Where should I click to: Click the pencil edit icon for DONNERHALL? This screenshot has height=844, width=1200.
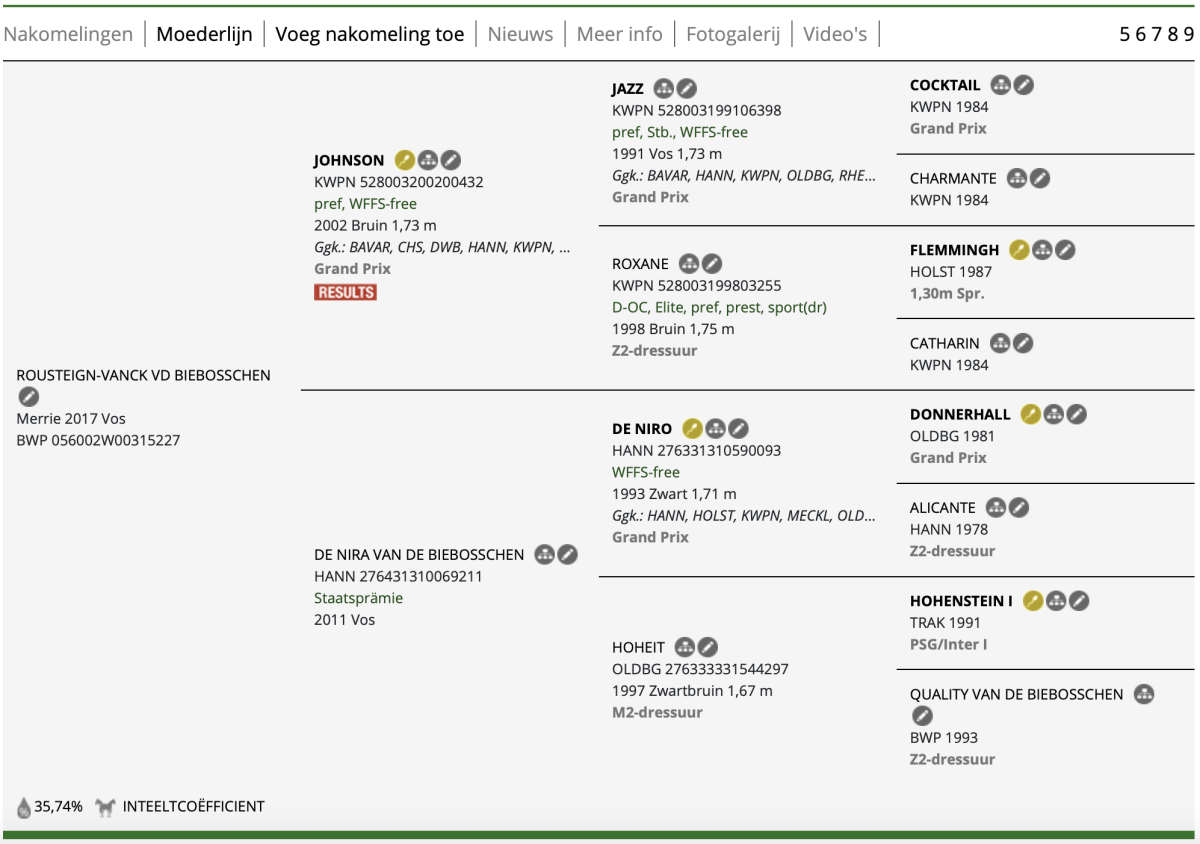tap(1076, 414)
